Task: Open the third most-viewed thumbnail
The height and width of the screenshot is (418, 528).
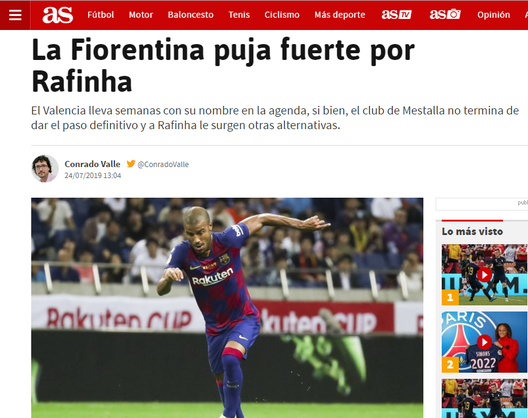Action: click(484, 398)
